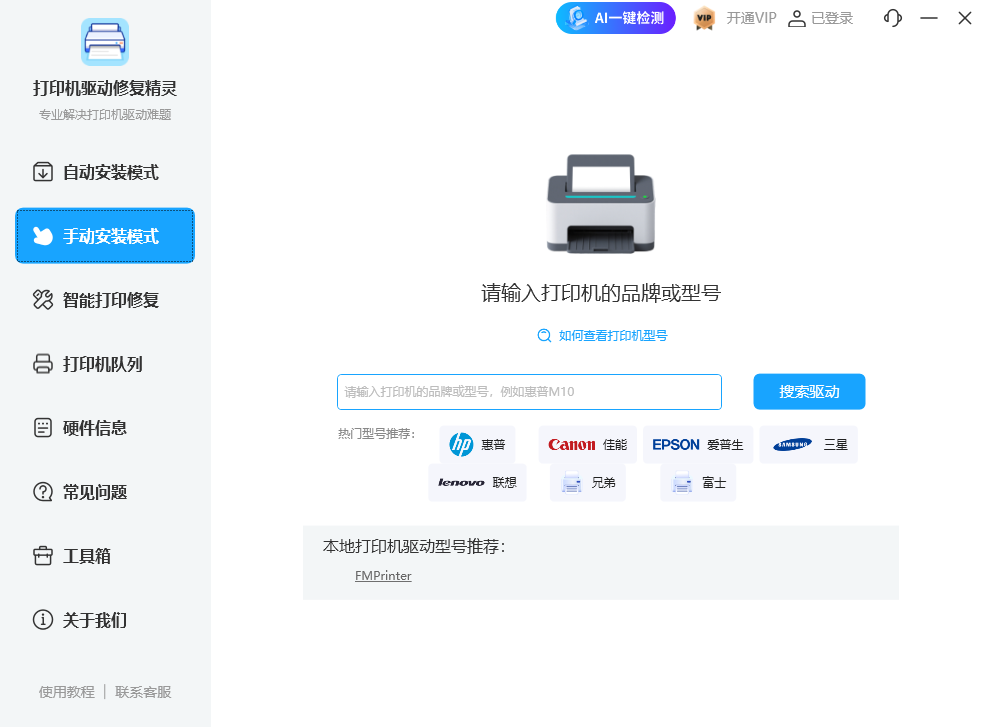990x727 pixels.
Task: Select the HP 惠普 brand shortcut
Action: [x=477, y=443]
